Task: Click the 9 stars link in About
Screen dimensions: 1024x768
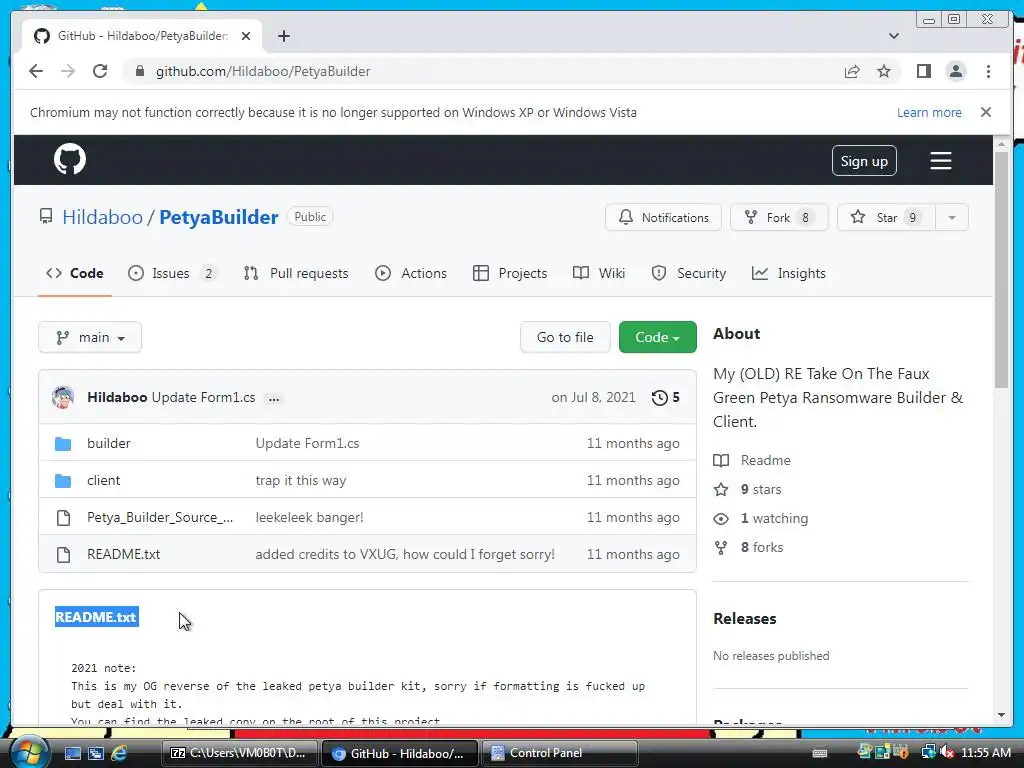Action: tap(748, 490)
